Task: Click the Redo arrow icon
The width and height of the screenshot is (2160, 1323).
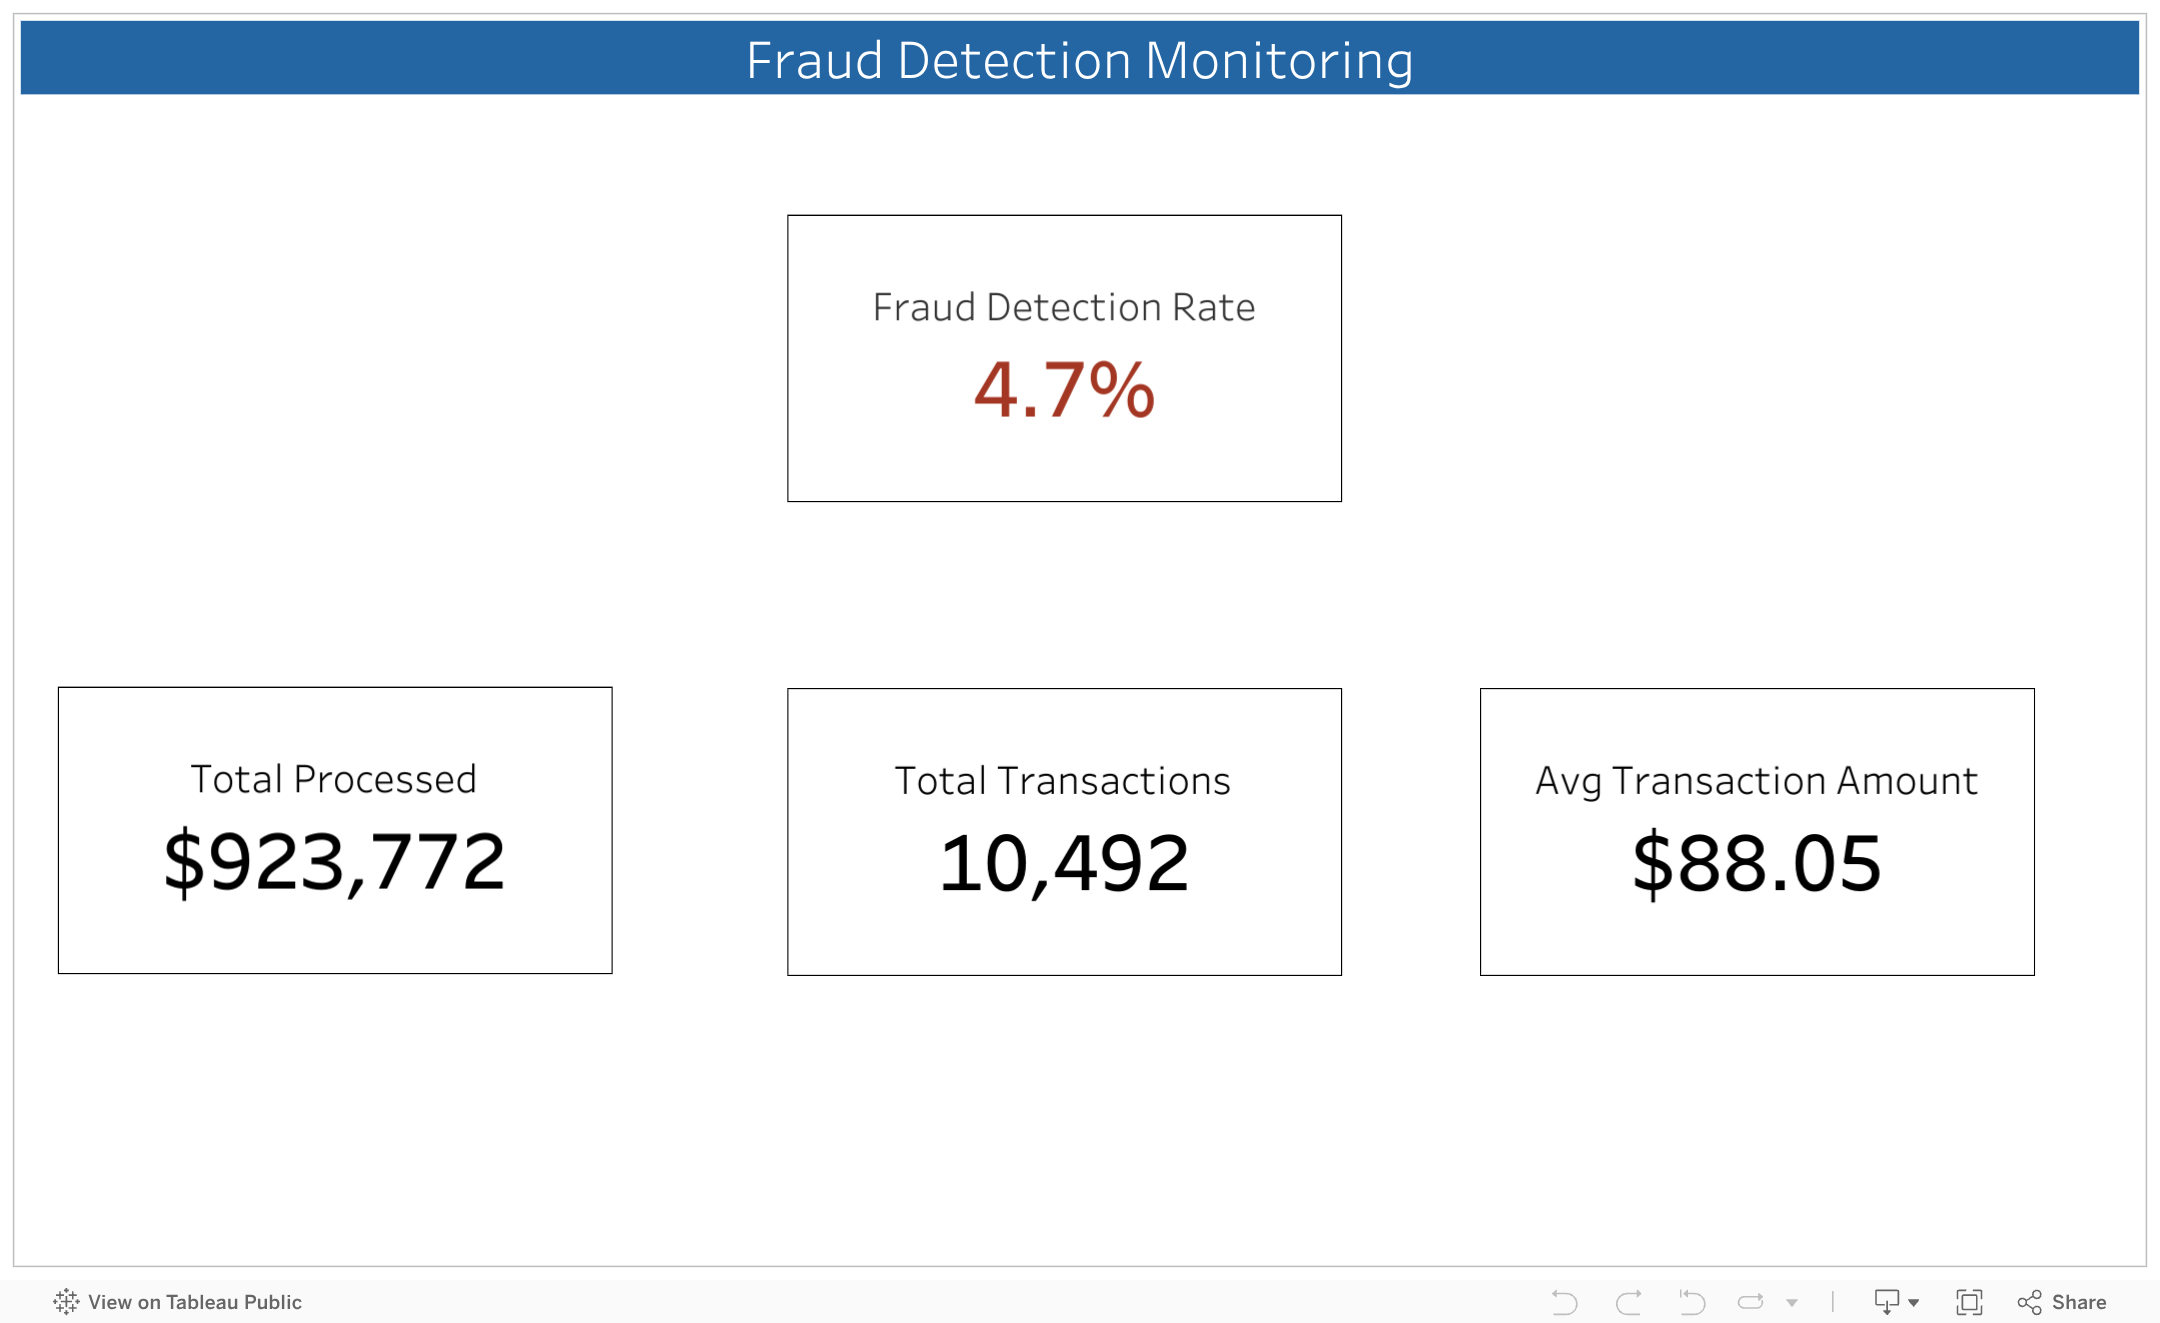Action: pyautogui.click(x=1628, y=1302)
